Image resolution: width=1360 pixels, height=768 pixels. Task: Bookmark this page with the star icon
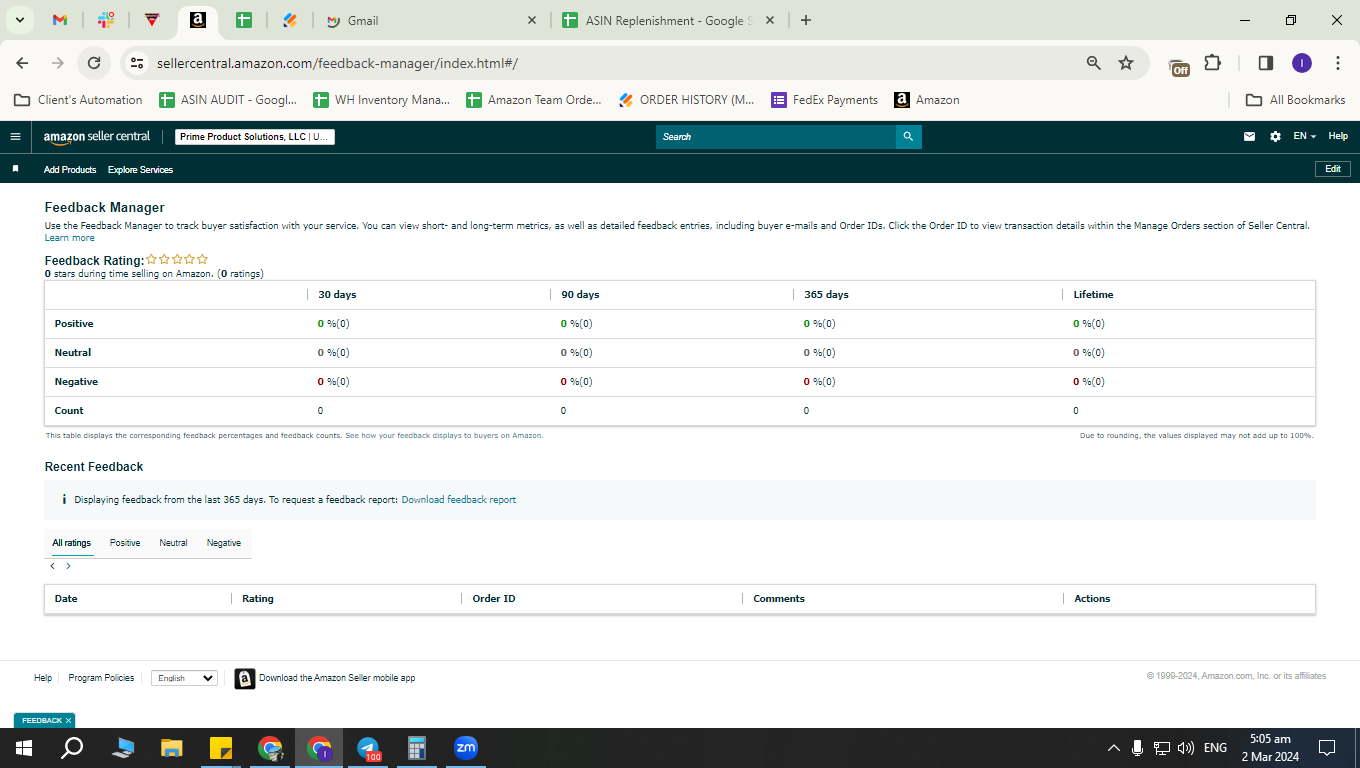coord(1126,63)
